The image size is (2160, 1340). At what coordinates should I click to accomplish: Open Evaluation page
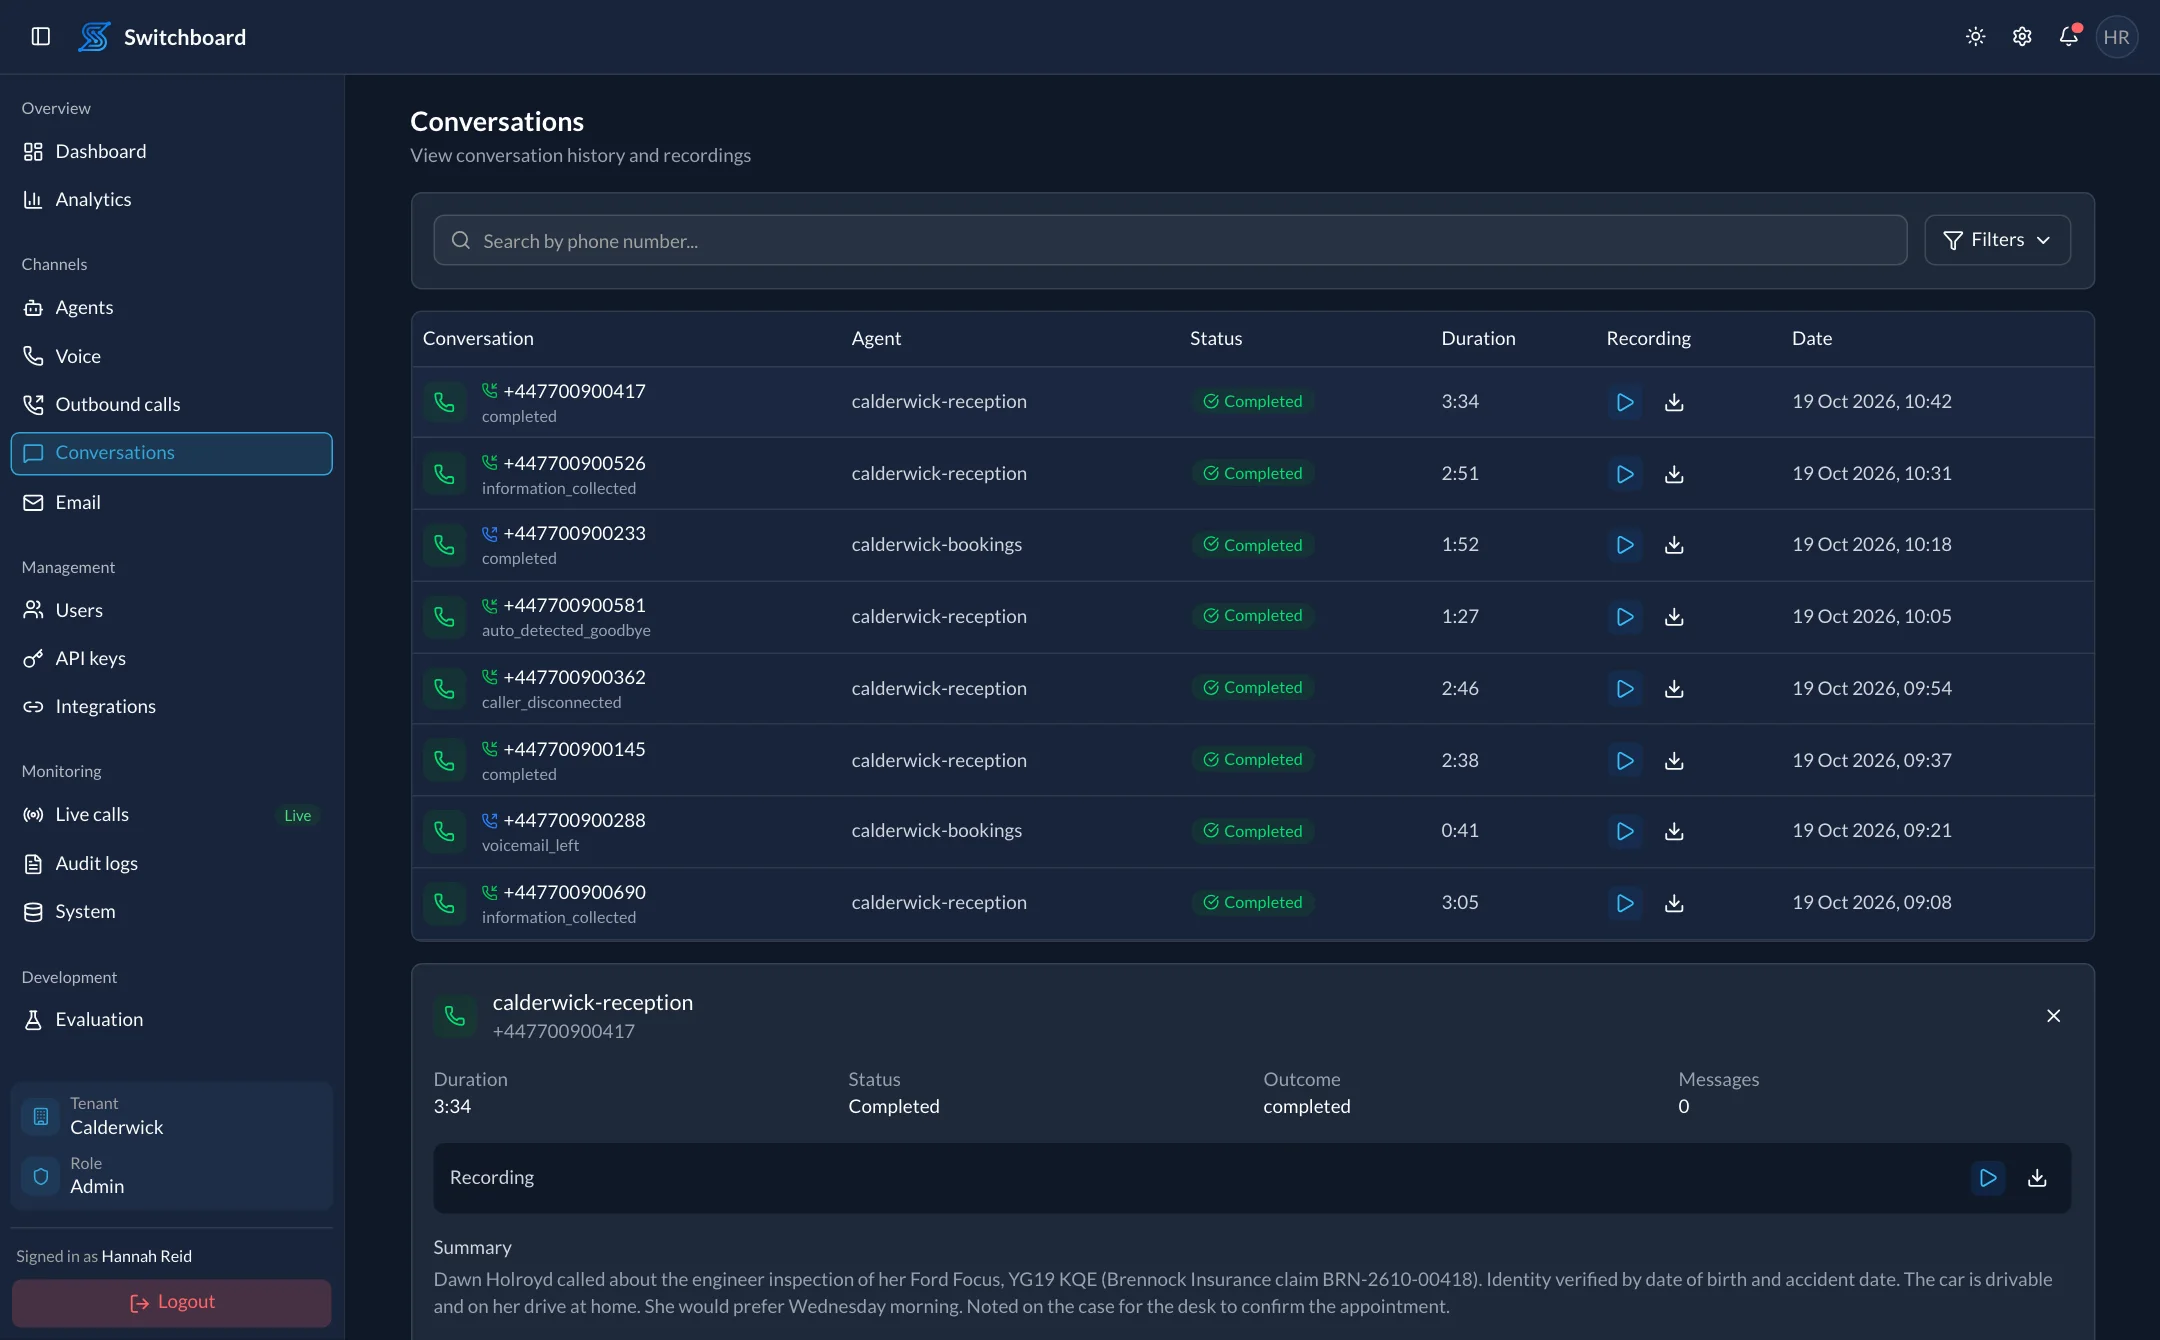pyautogui.click(x=171, y=1020)
